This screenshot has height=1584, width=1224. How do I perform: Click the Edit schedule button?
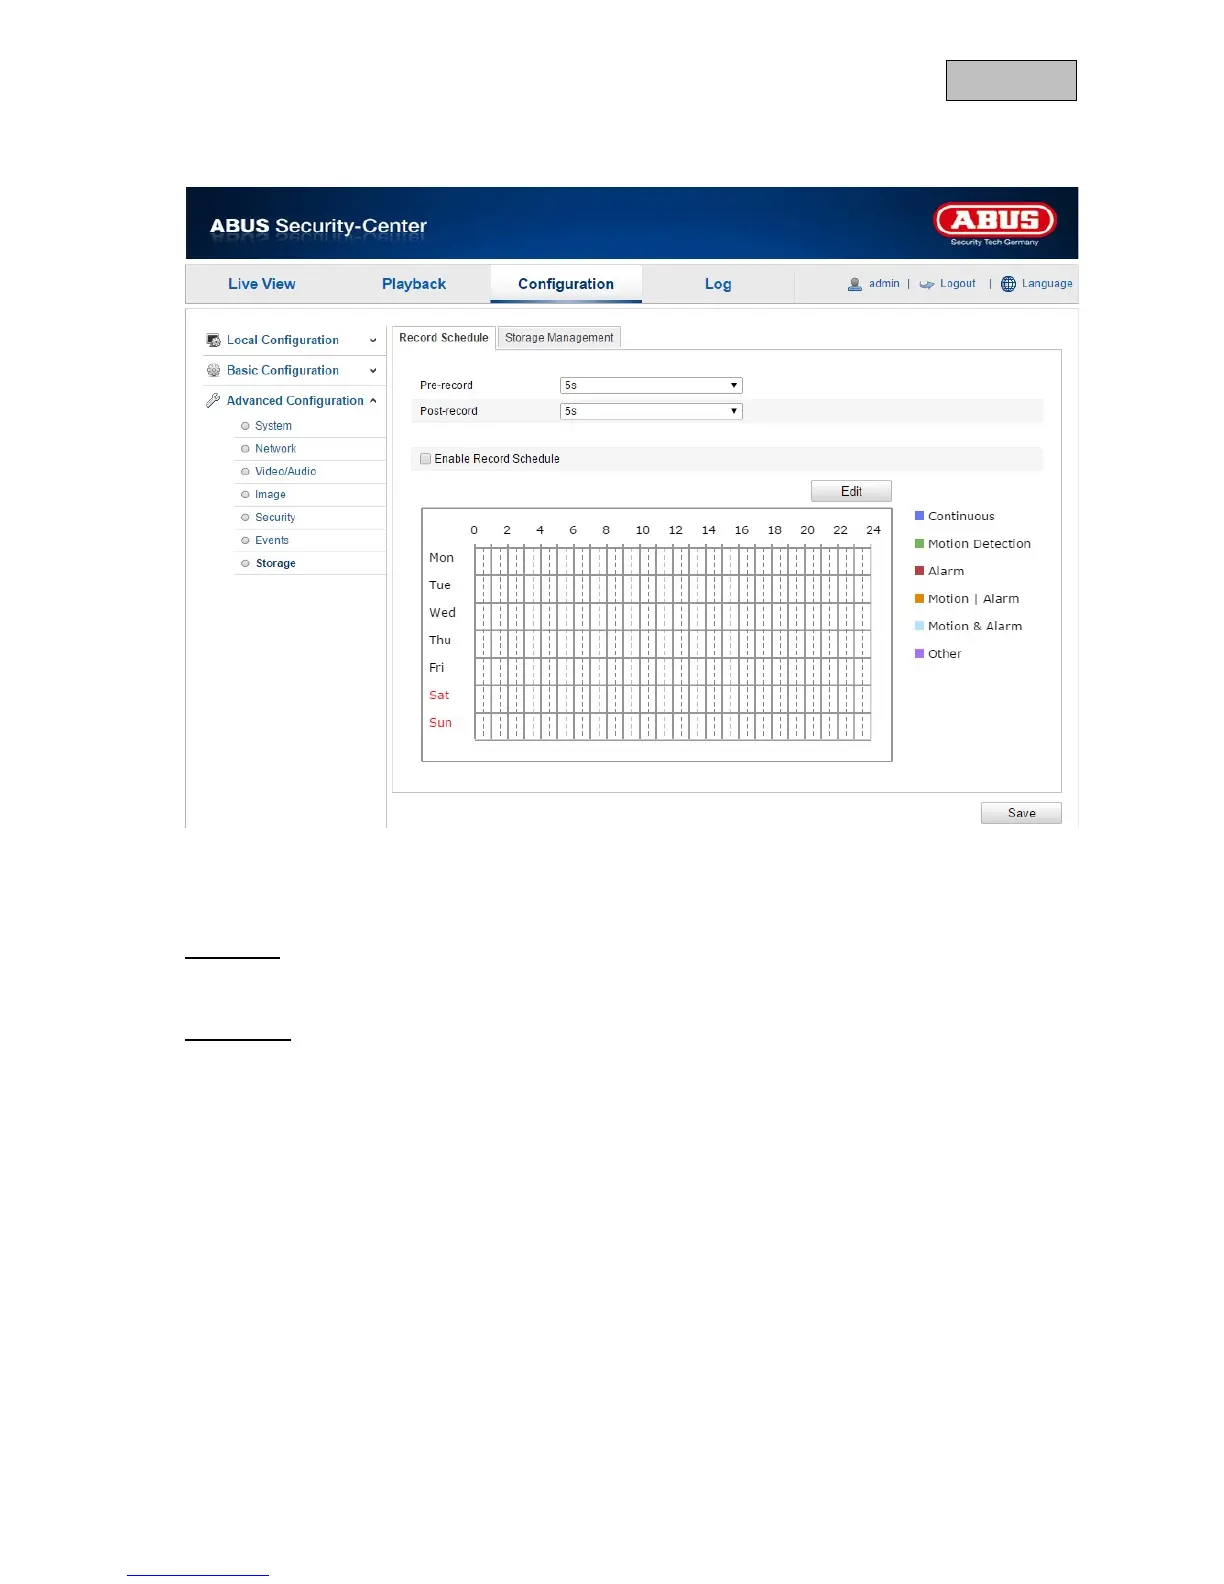click(851, 491)
